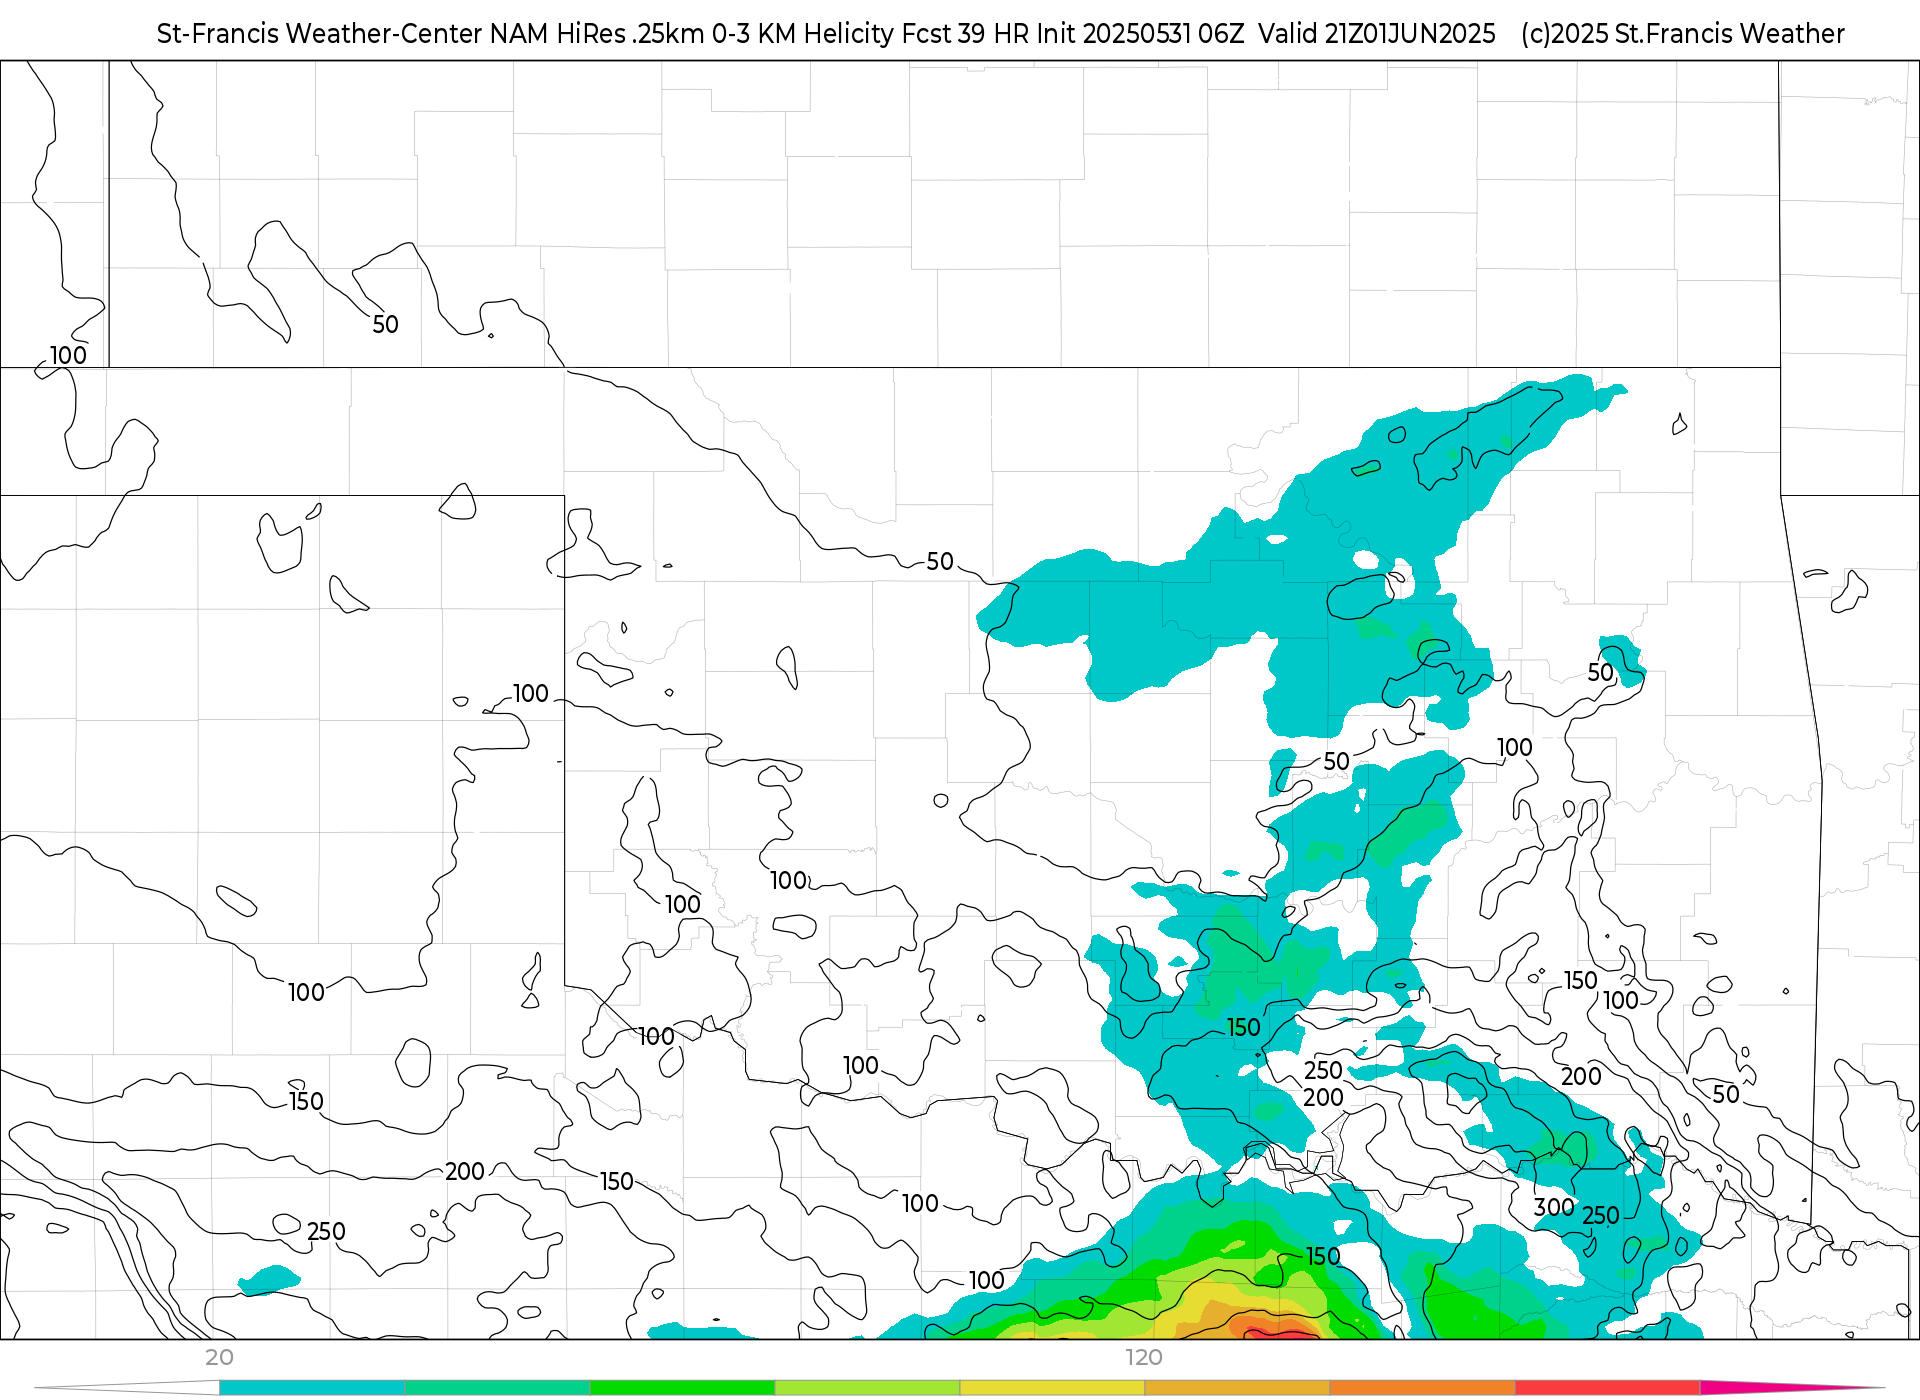
Task: Click 'St-Francis Weather-Center' in the title
Action: click(x=320, y=34)
